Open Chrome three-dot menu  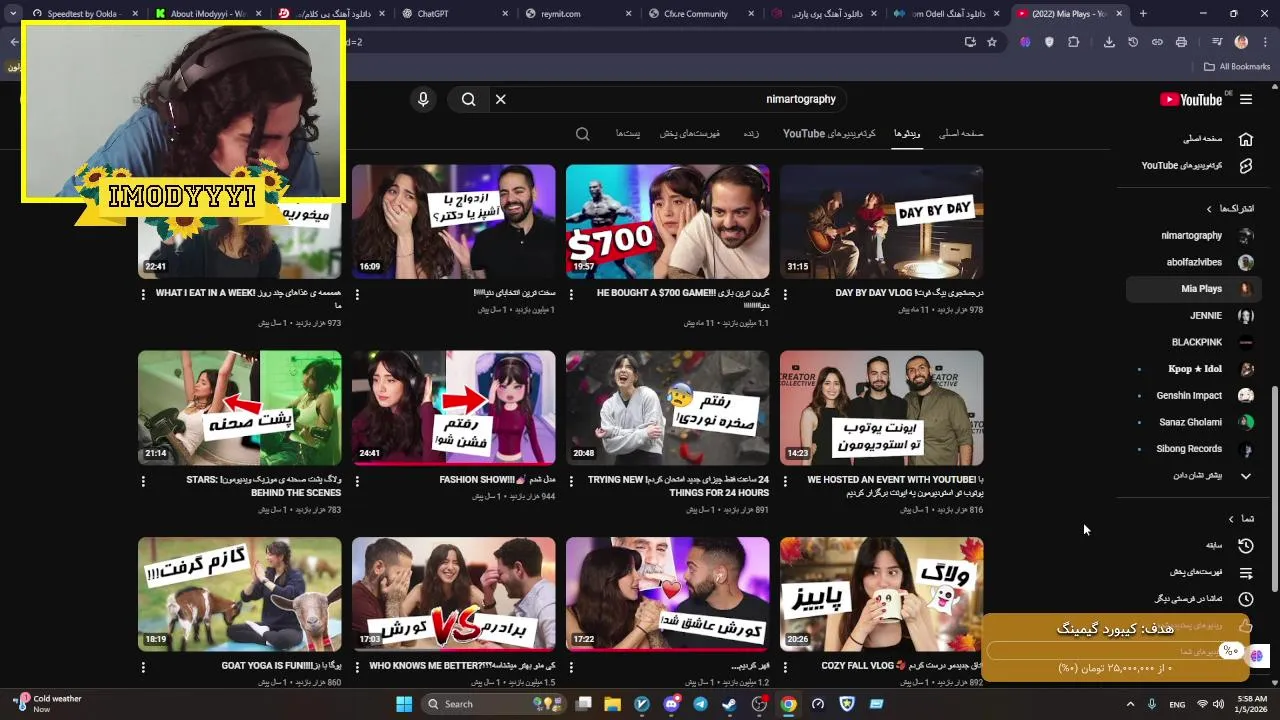(1264, 42)
